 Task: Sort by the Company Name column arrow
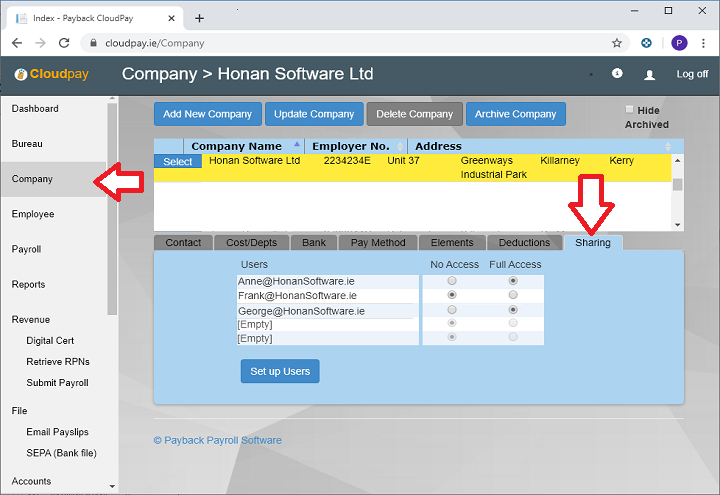(296, 146)
